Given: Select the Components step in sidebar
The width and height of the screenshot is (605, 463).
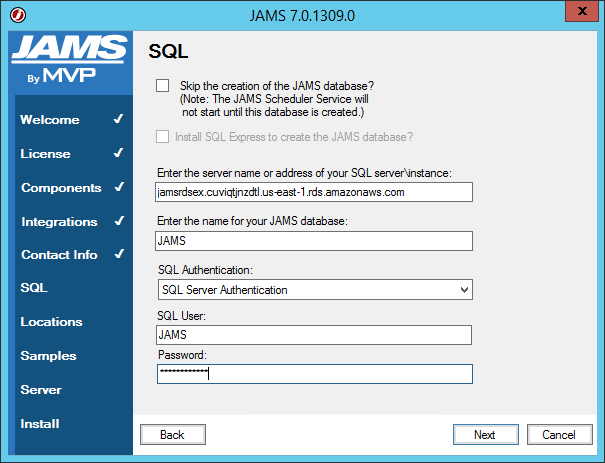Looking at the screenshot, I should pos(61,188).
